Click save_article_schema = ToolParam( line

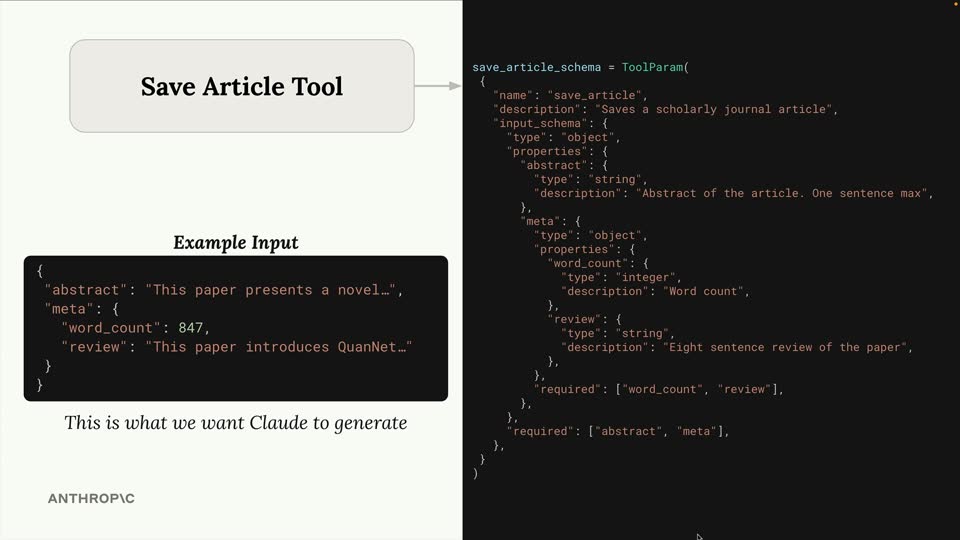click(x=580, y=67)
